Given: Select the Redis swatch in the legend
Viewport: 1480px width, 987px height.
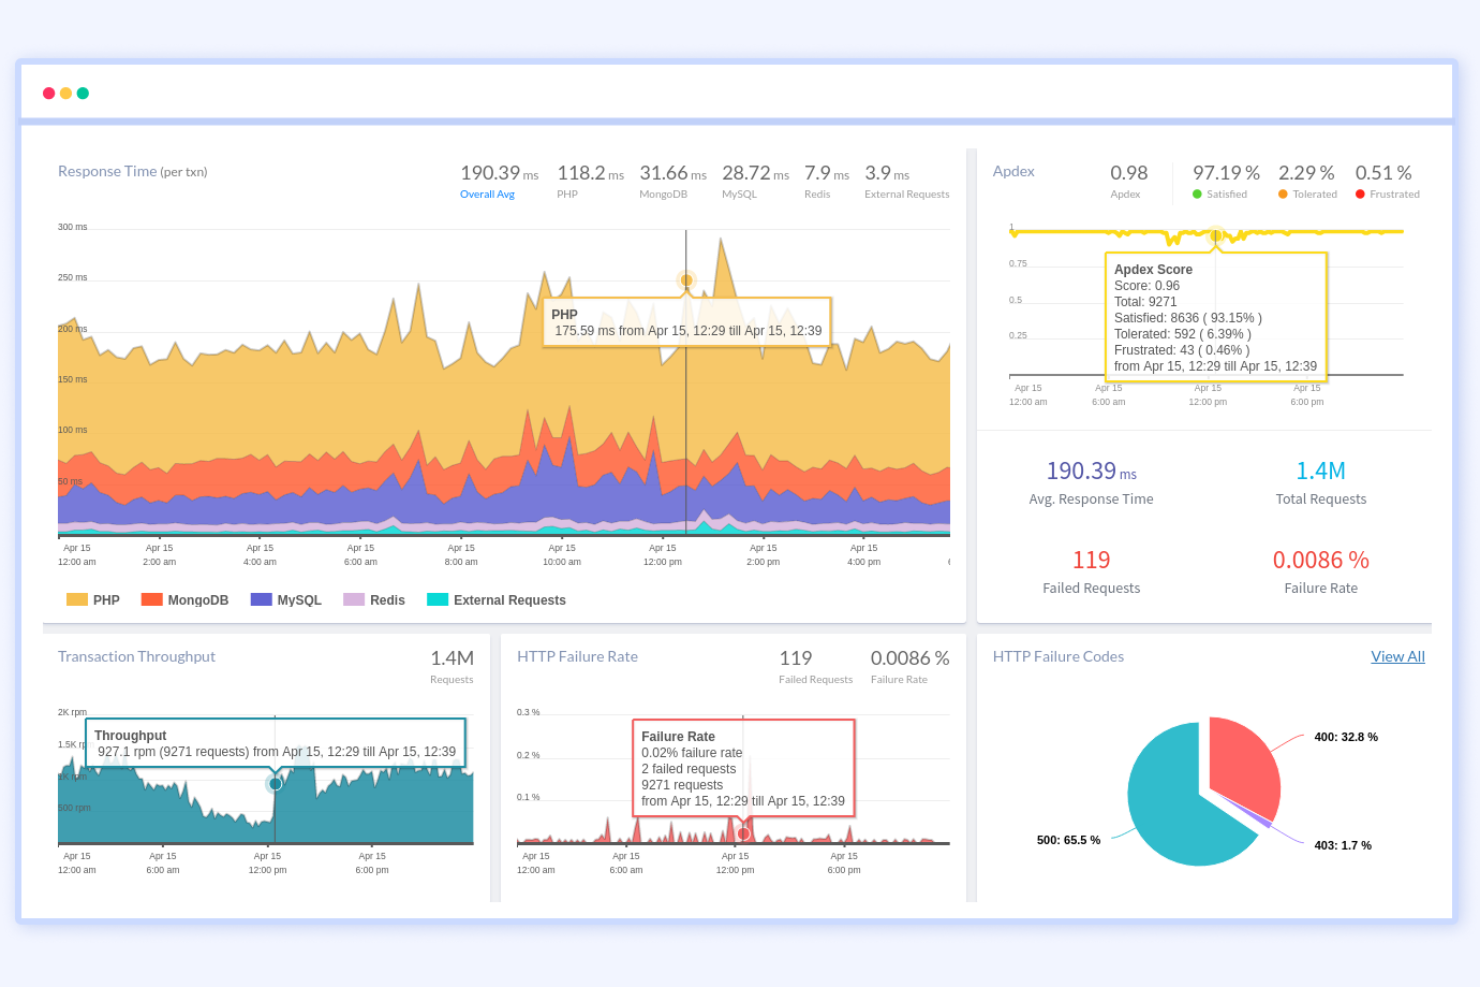Looking at the screenshot, I should (x=352, y=599).
